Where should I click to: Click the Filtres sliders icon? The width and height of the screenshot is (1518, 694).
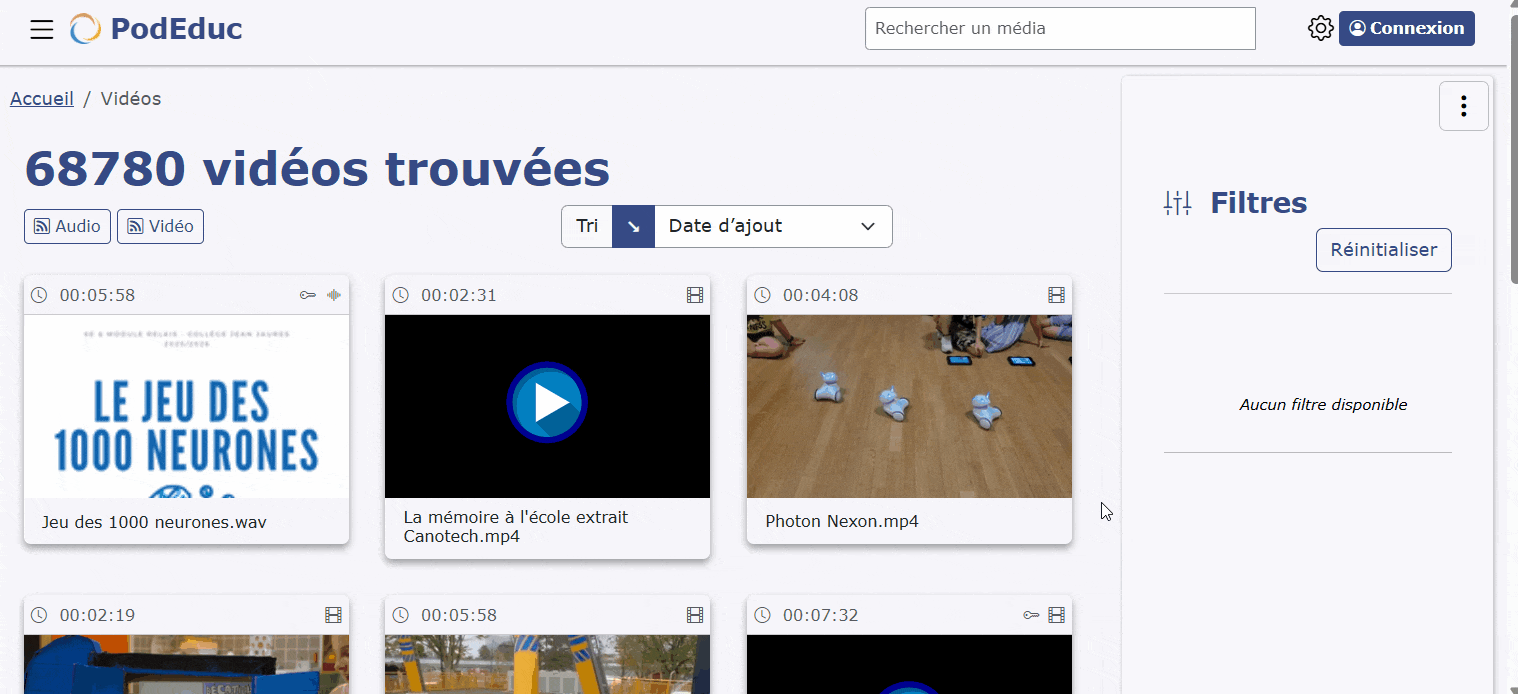tap(1178, 203)
